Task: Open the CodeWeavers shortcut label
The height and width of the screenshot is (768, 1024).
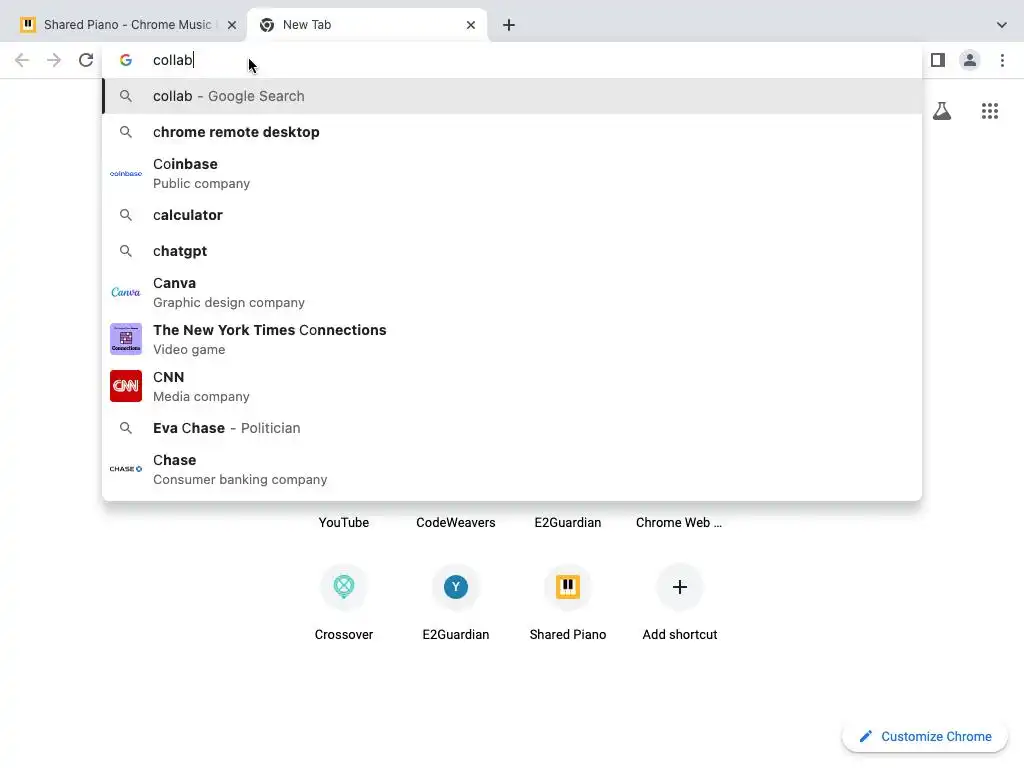Action: tap(456, 522)
